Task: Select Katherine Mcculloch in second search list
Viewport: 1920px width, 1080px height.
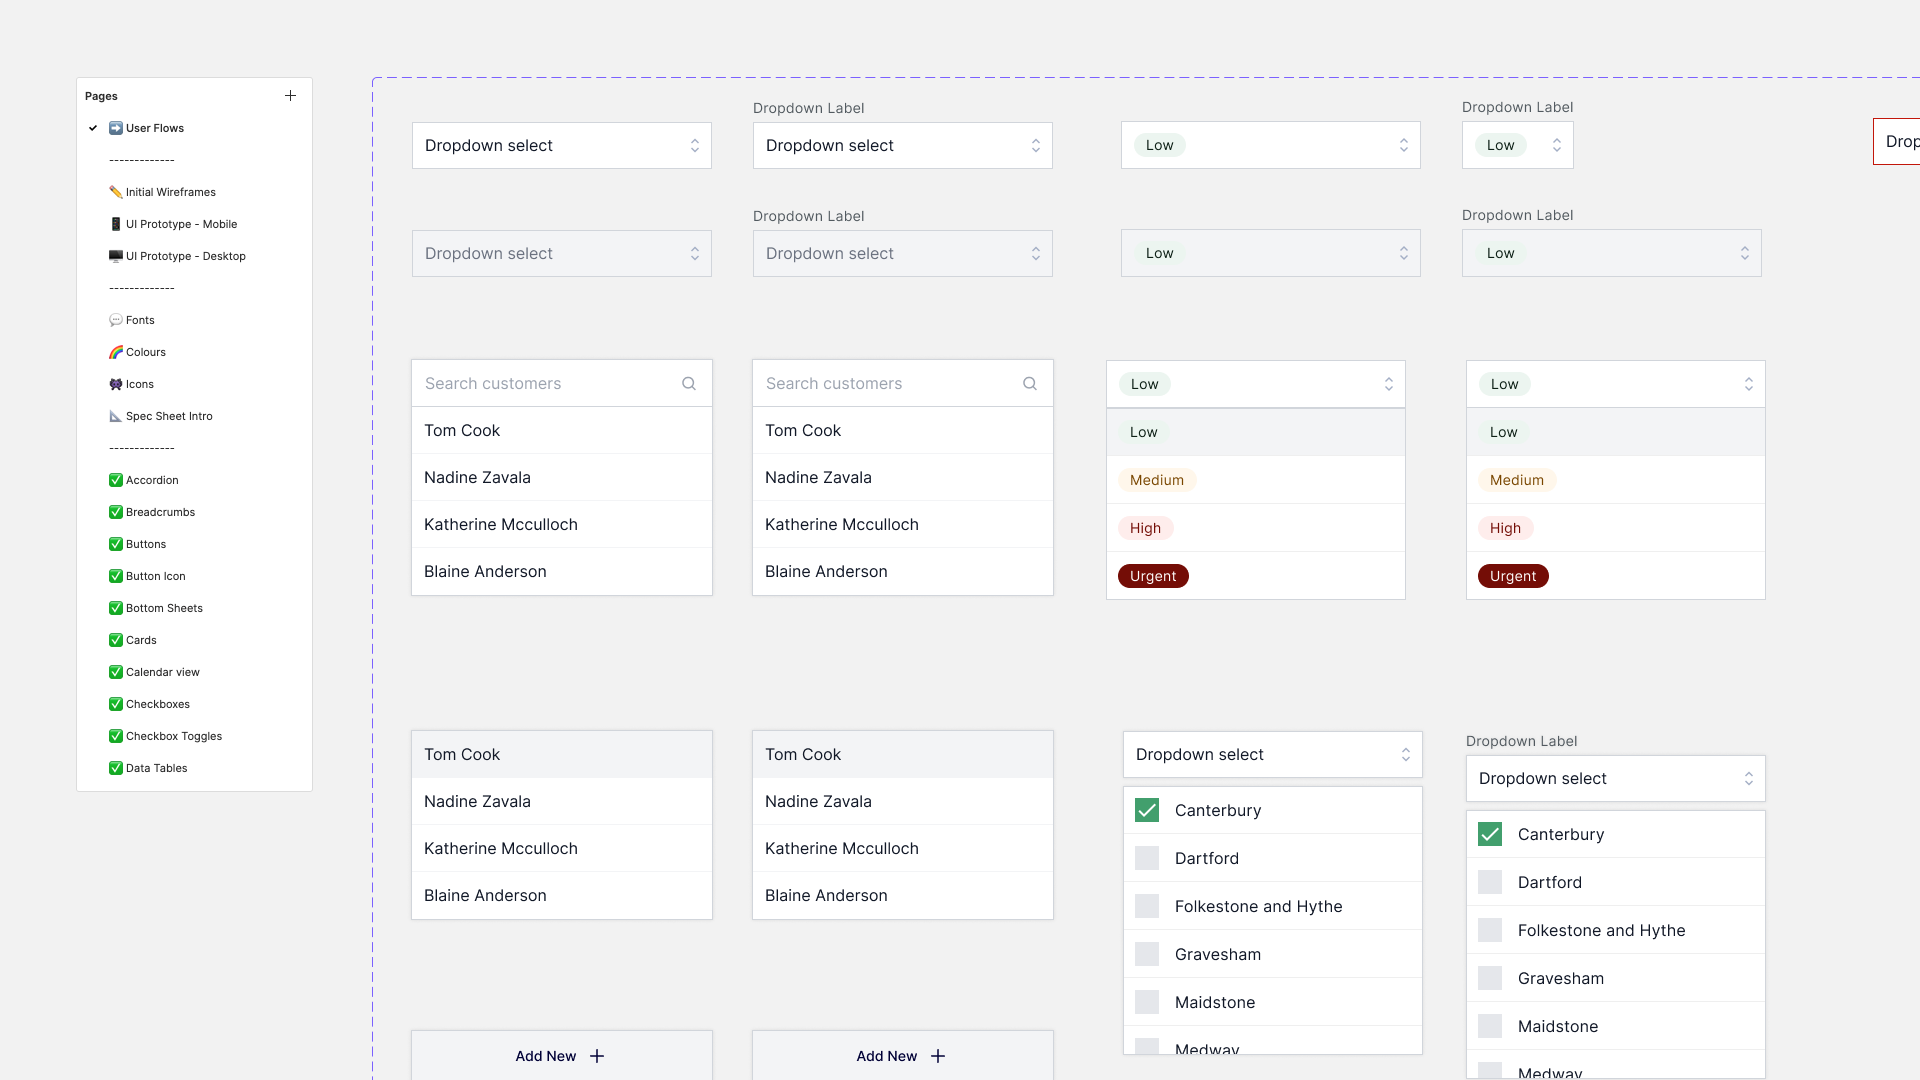Action: [x=903, y=524]
